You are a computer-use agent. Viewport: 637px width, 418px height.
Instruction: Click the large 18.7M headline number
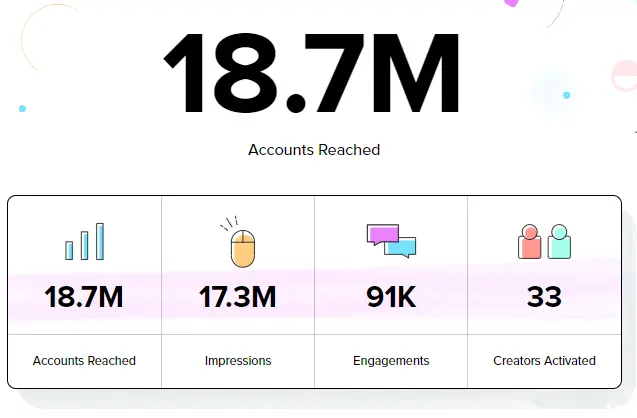(x=313, y=77)
